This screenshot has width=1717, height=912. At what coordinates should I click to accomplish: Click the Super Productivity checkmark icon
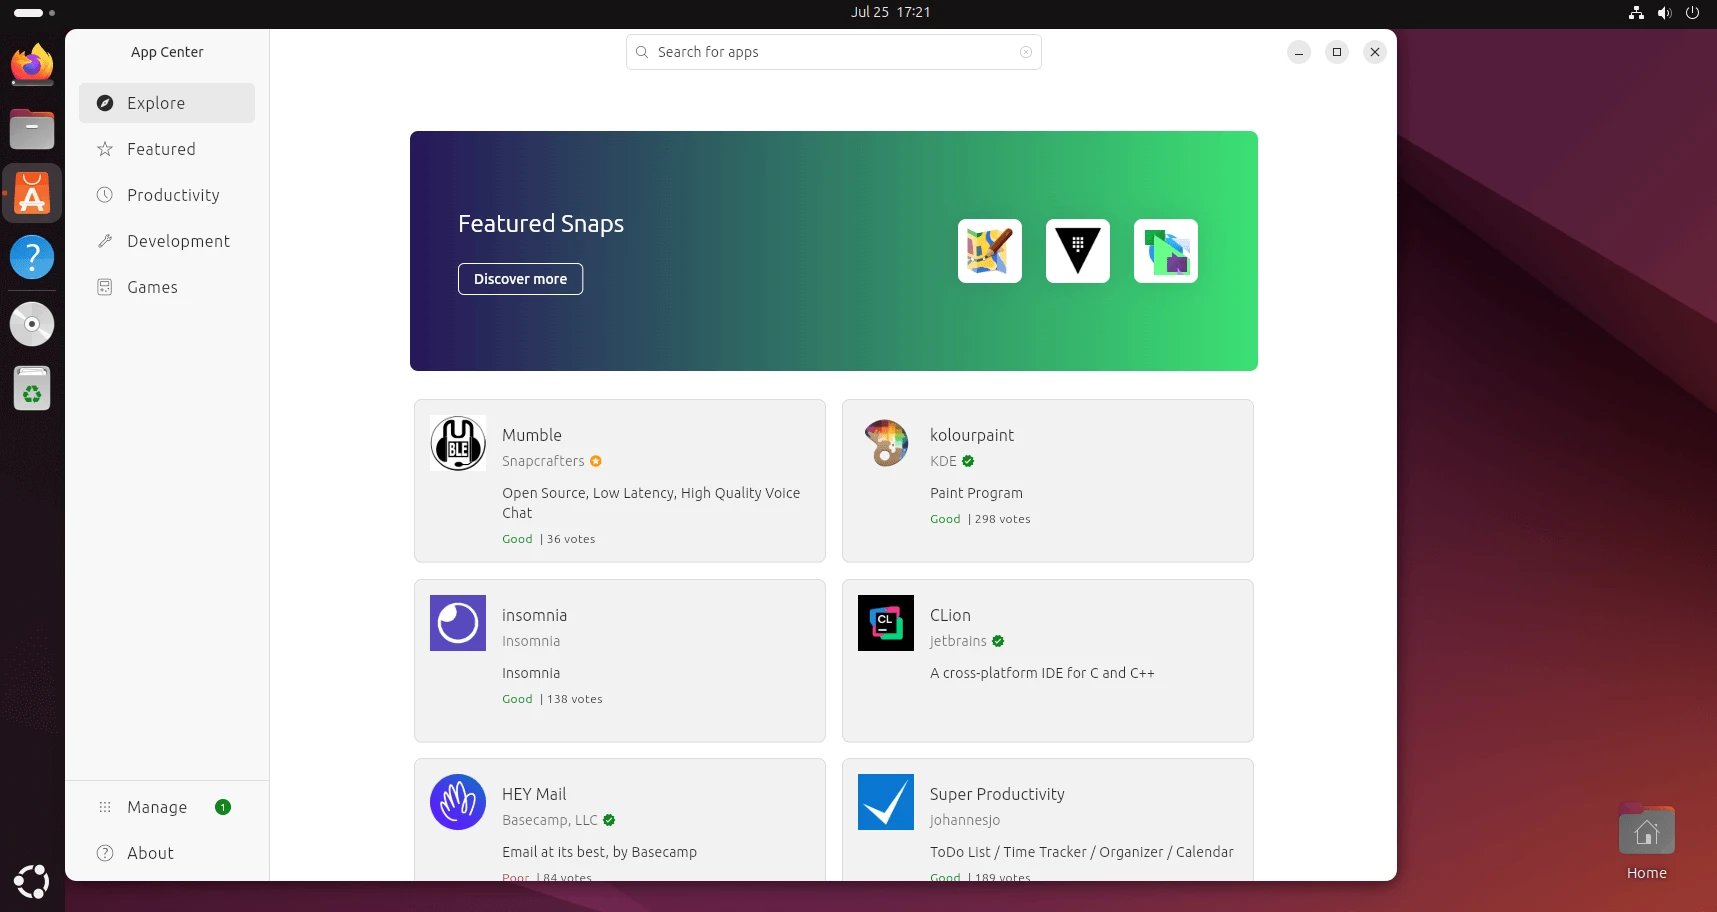(886, 802)
